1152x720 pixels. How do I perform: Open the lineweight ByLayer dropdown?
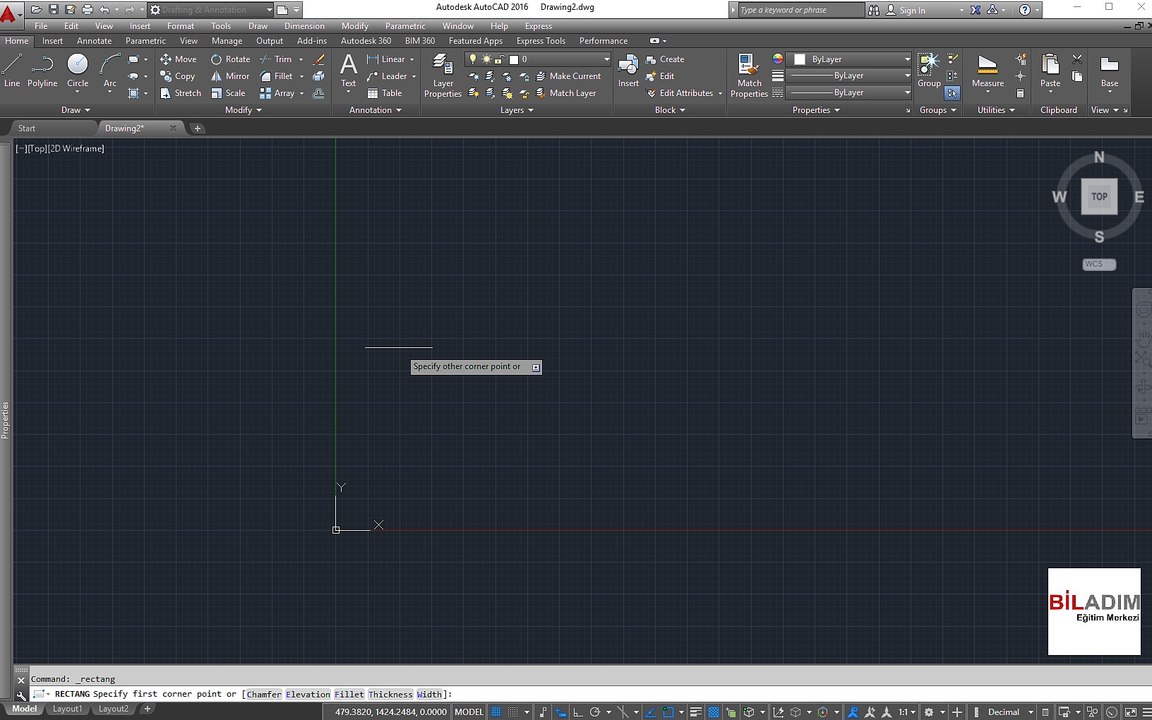tap(849, 76)
